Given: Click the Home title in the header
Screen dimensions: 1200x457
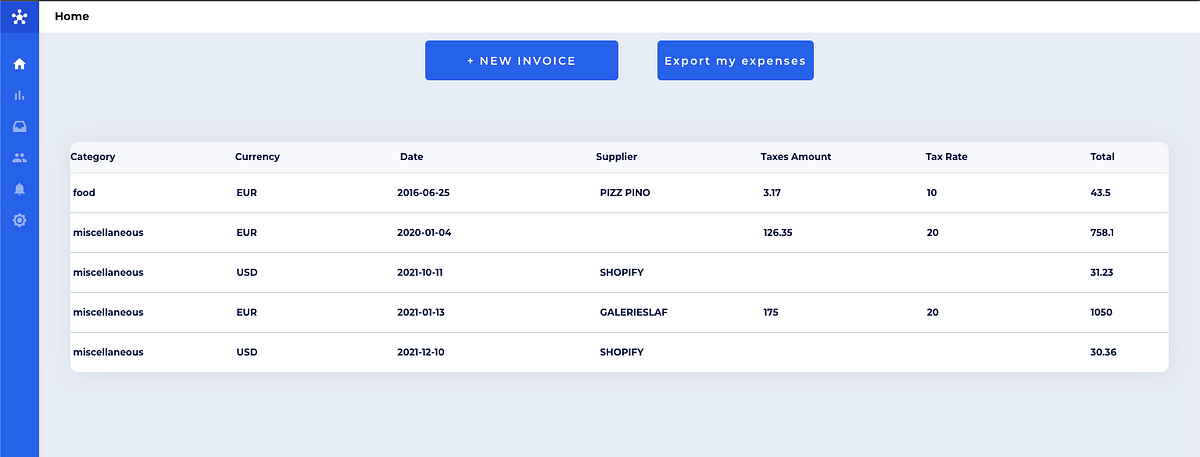Looking at the screenshot, I should [72, 16].
